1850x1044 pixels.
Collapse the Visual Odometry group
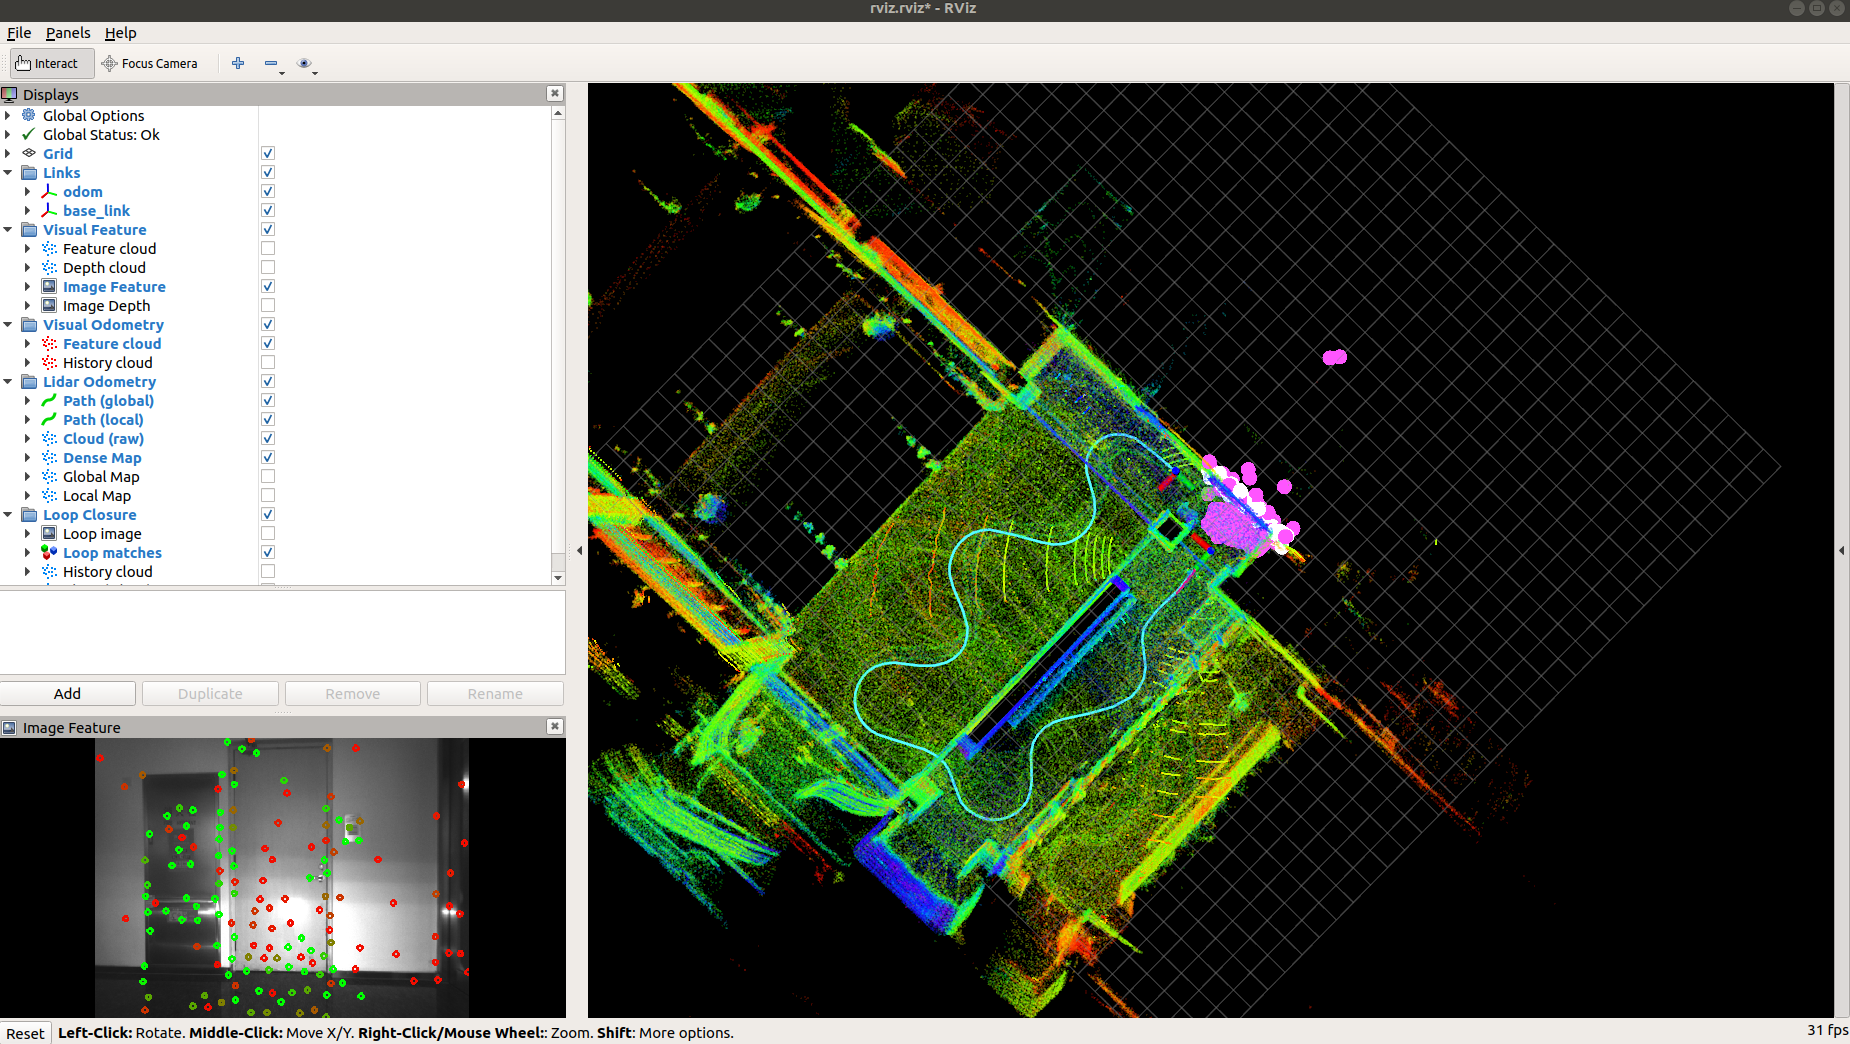tap(8, 324)
